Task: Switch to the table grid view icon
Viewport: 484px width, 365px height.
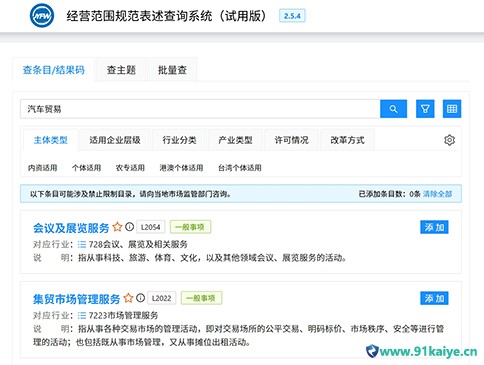Action: coord(452,109)
